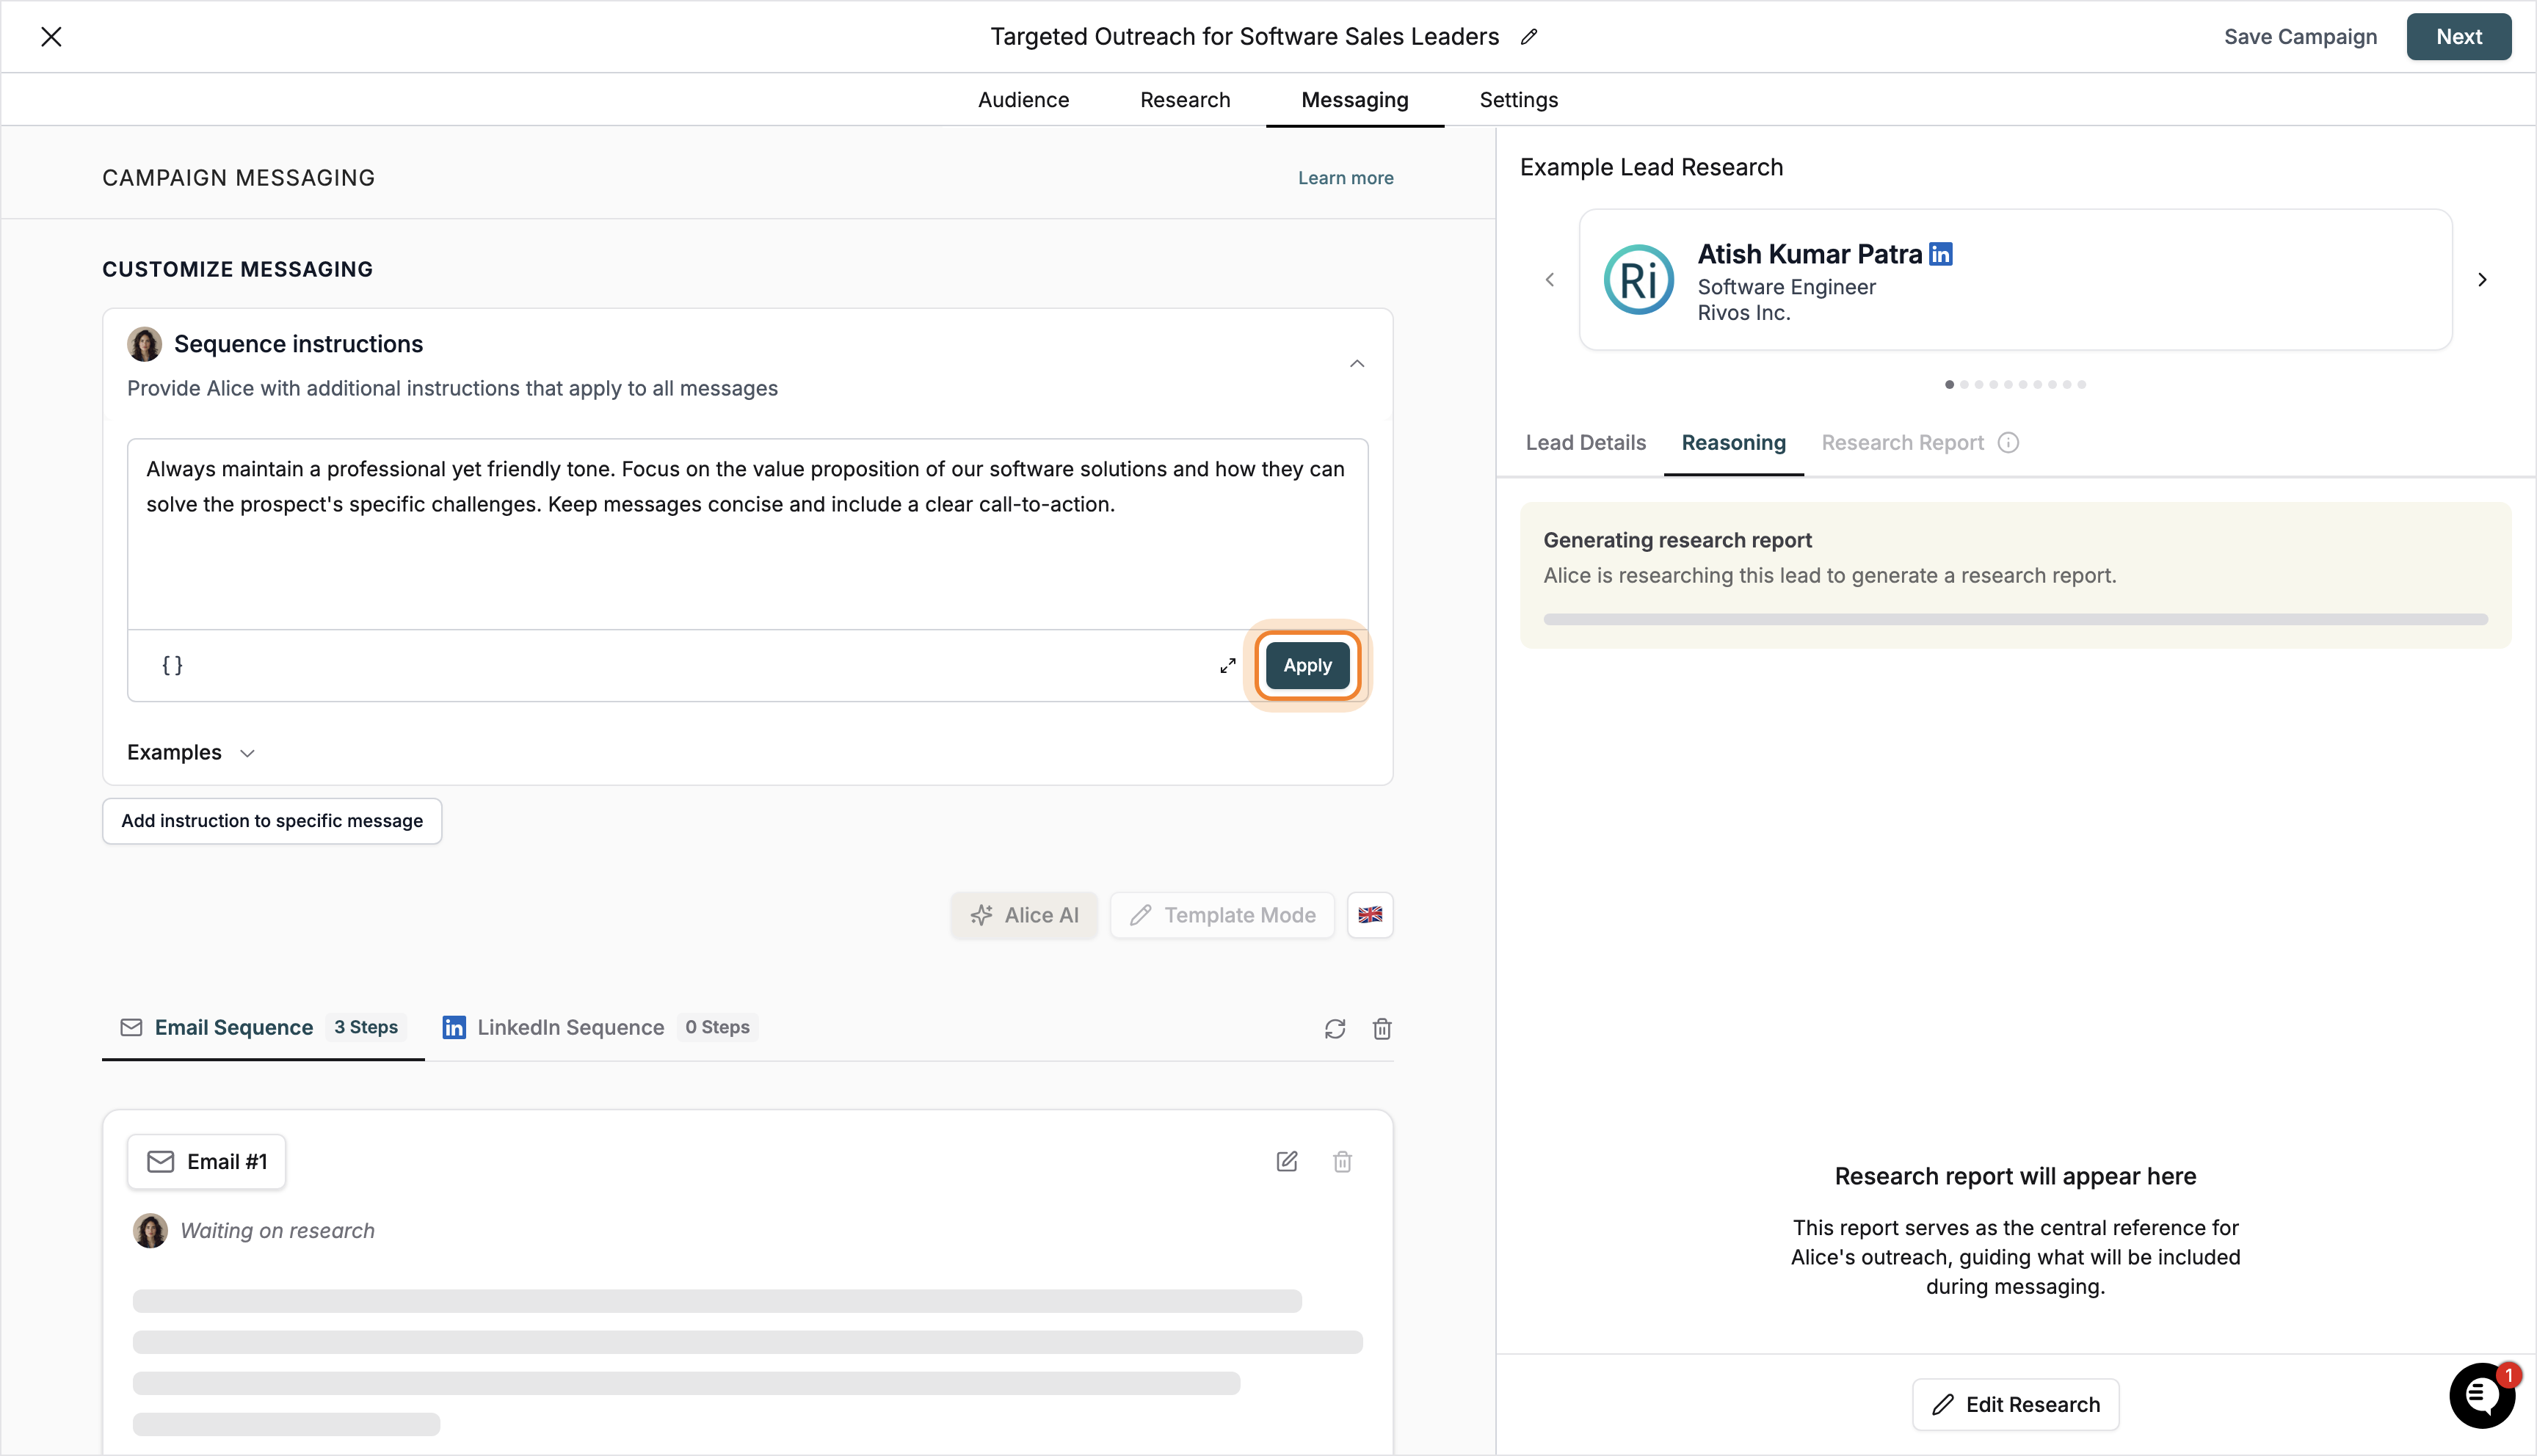Click the pencil icon to rename campaign title
This screenshot has height=1456, width=2537.
(x=1528, y=37)
